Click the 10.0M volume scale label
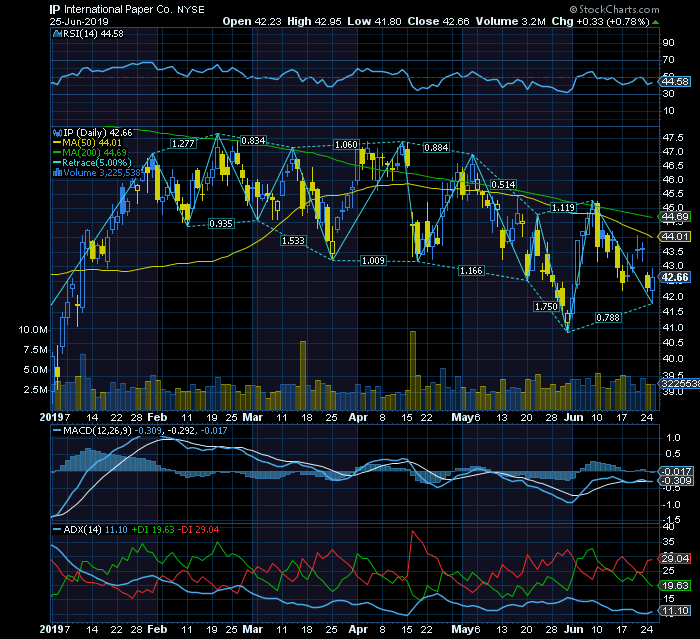Screen dimensions: 700x639 tap(33, 330)
